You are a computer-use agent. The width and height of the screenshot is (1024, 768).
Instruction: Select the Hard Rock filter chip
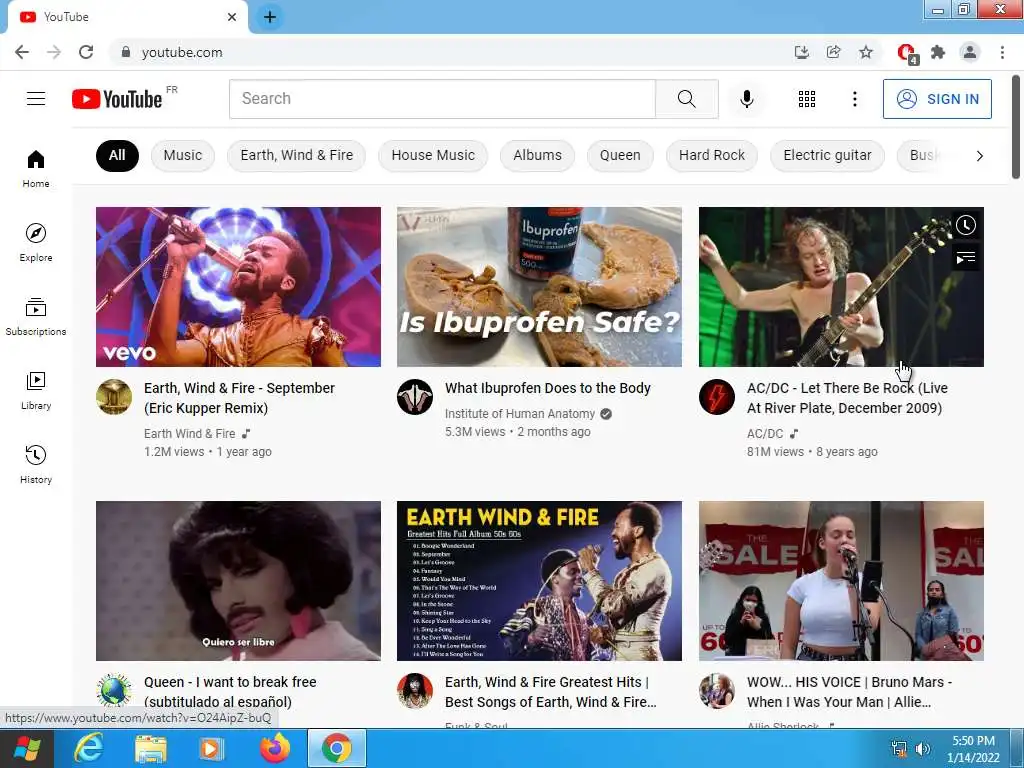(712, 155)
